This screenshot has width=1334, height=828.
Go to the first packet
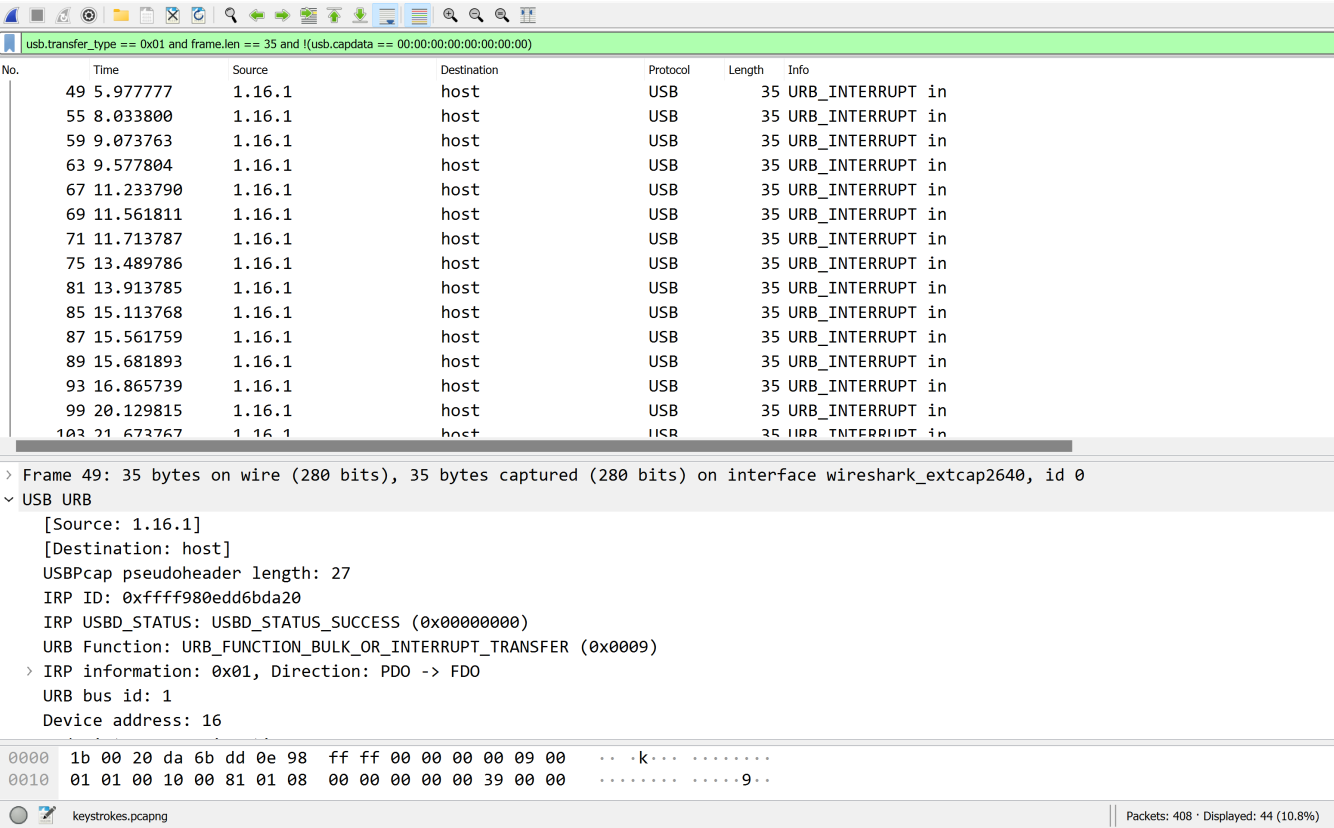[334, 15]
